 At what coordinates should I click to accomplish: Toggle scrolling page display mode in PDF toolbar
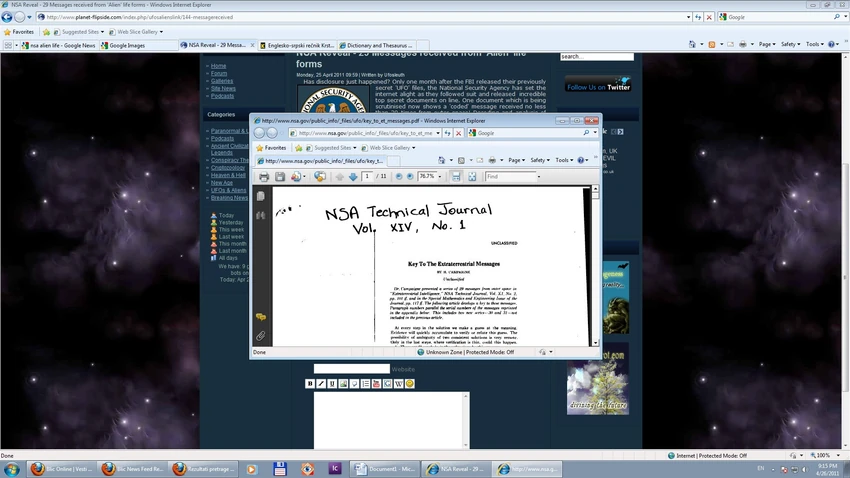click(456, 177)
